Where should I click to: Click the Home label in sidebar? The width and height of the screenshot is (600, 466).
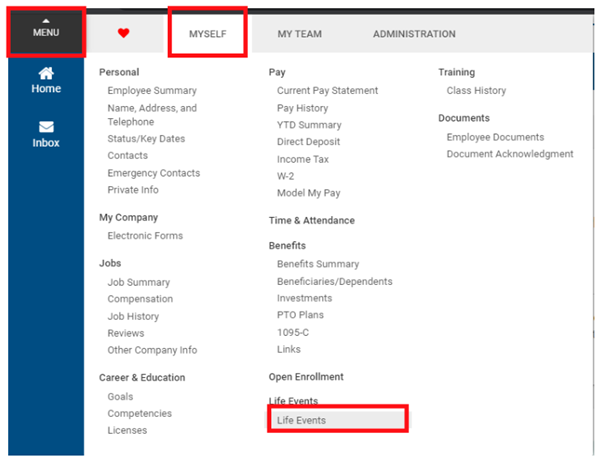(x=46, y=88)
